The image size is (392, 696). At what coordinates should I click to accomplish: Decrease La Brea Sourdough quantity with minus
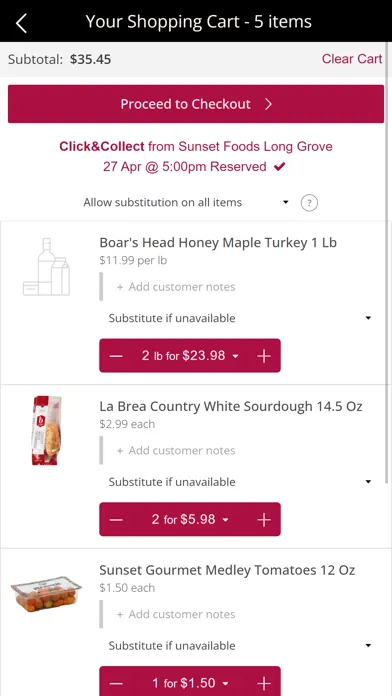coord(116,519)
